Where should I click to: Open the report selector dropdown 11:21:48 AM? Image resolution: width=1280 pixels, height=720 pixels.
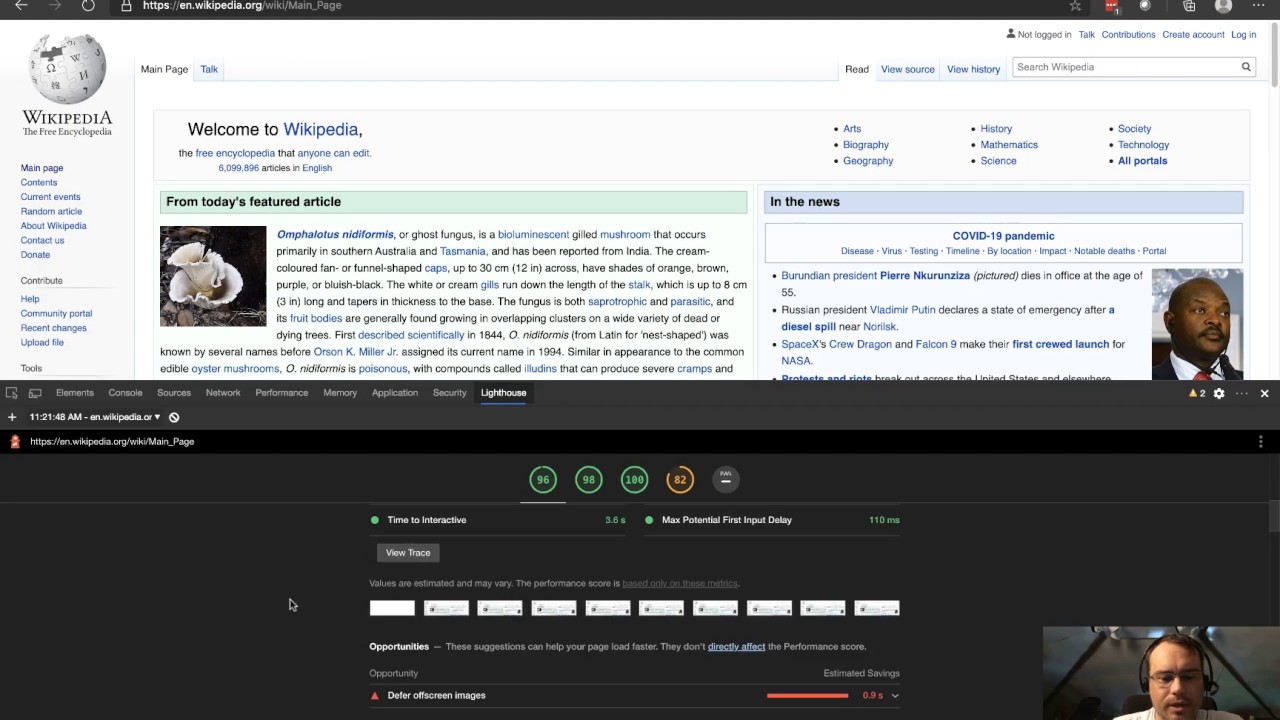pos(95,417)
